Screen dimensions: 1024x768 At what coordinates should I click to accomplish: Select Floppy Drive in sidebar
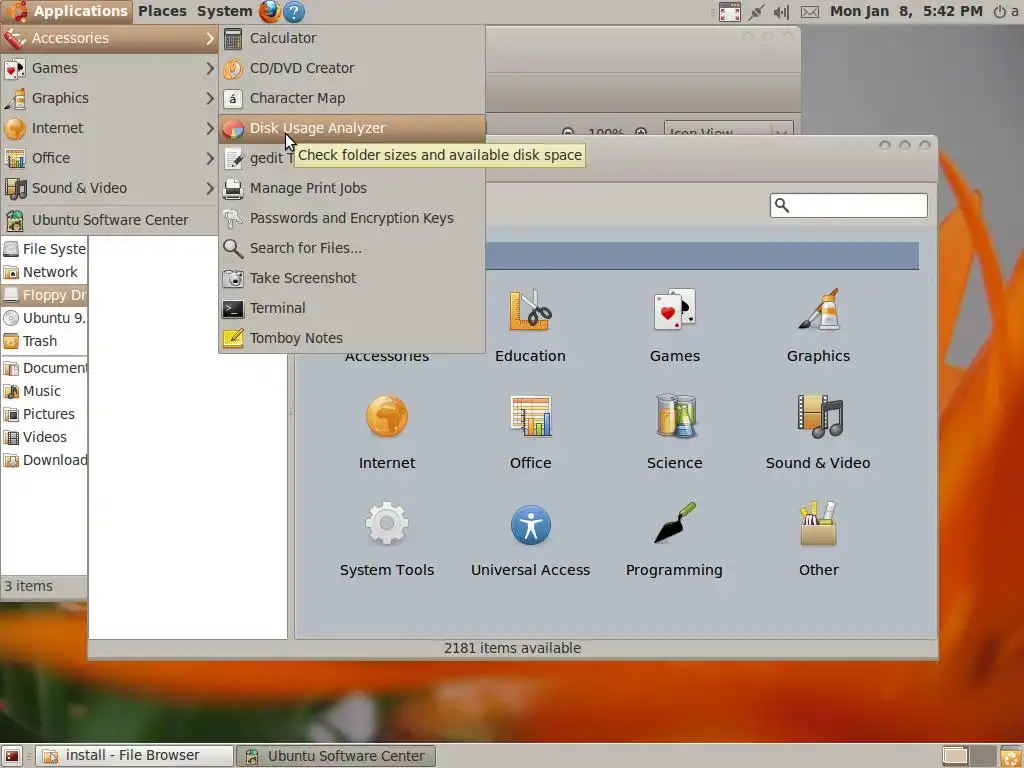tap(44, 295)
